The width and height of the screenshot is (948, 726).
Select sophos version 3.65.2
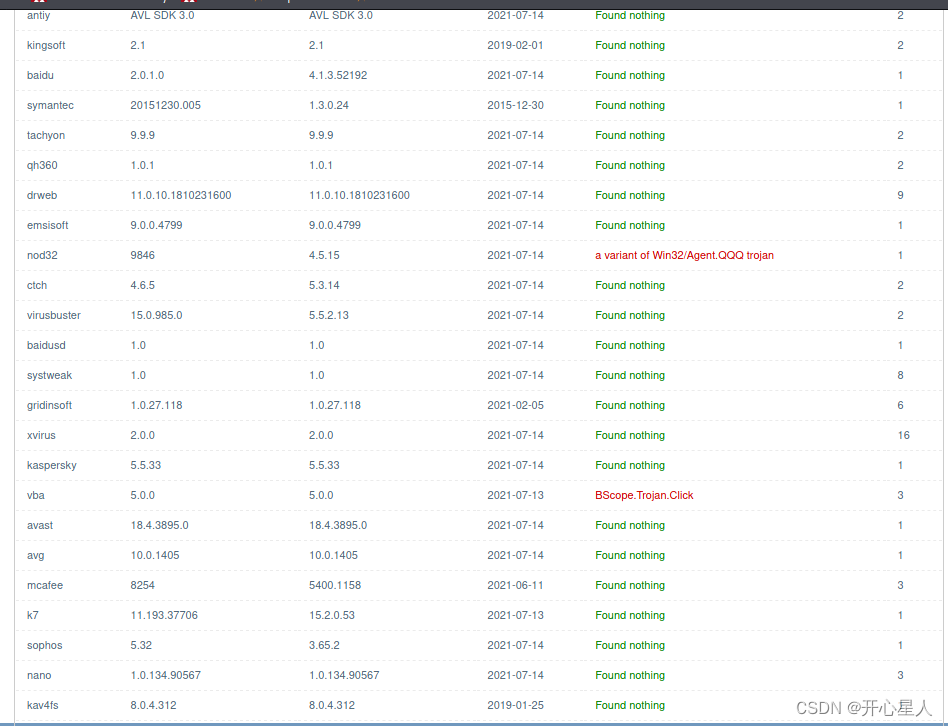tap(324, 646)
